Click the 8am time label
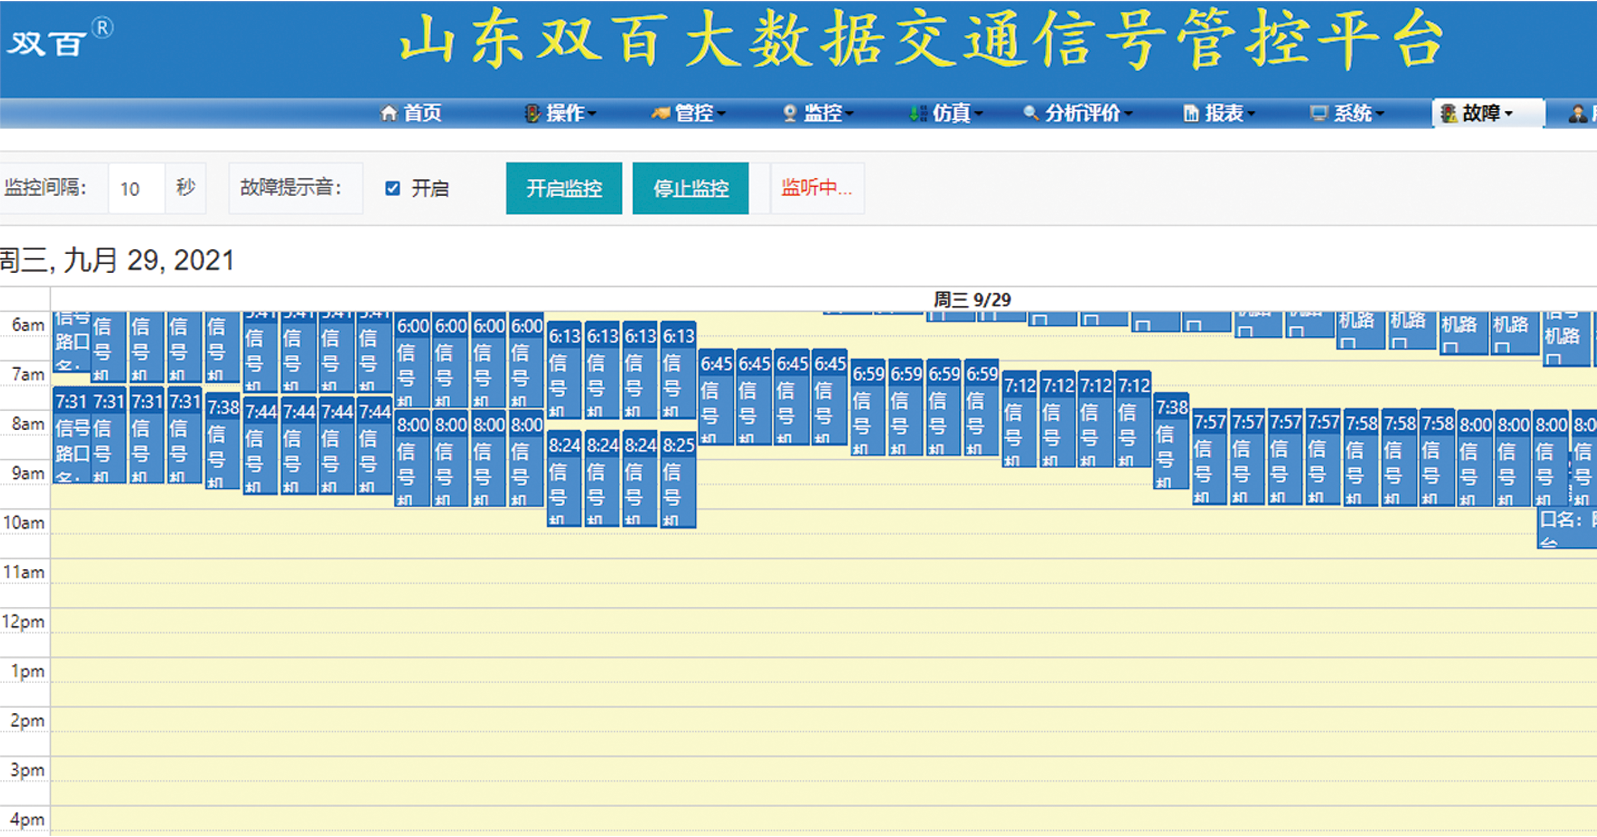 28,424
